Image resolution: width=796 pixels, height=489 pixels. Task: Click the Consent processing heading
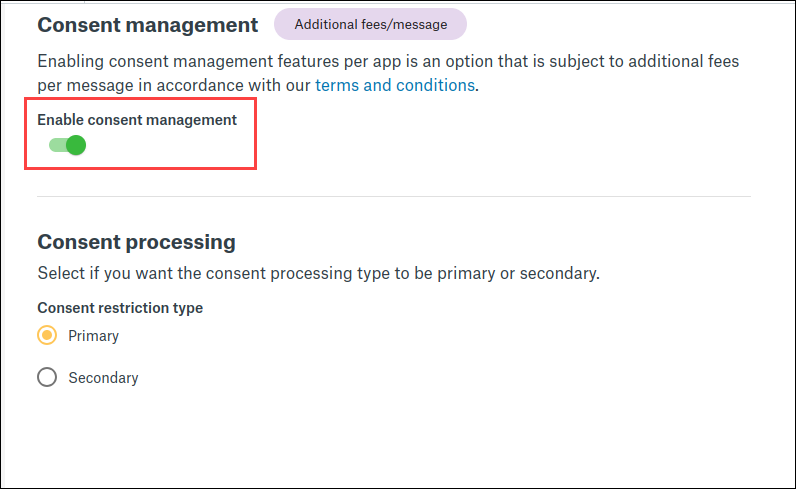[x=136, y=242]
